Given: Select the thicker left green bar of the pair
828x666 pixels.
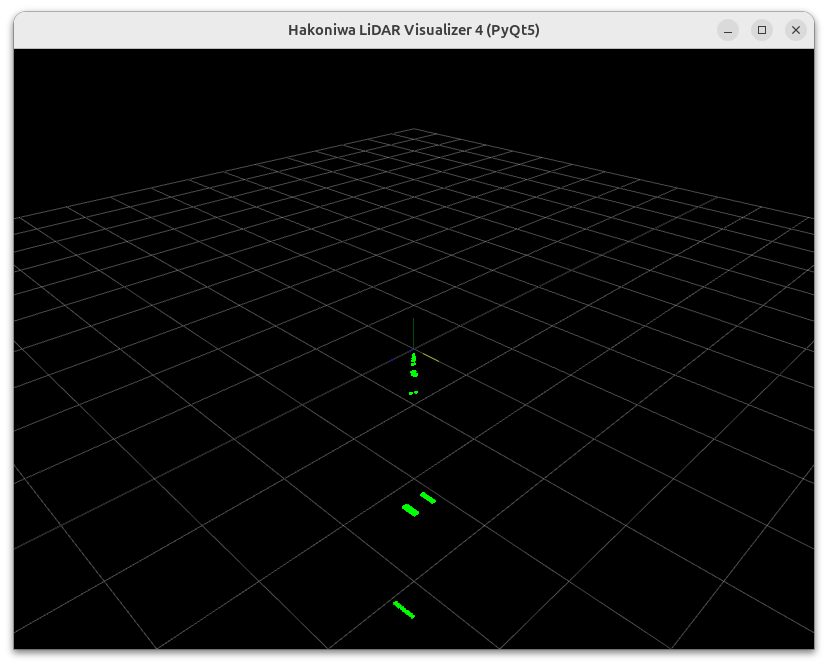Looking at the screenshot, I should (x=410, y=510).
